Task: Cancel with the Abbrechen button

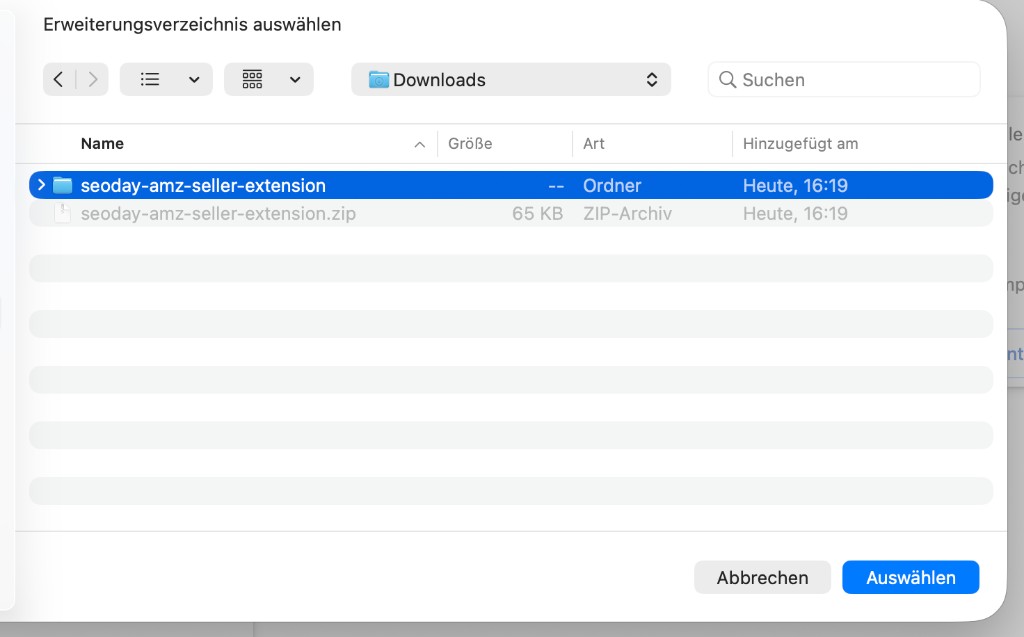Action: click(x=762, y=578)
